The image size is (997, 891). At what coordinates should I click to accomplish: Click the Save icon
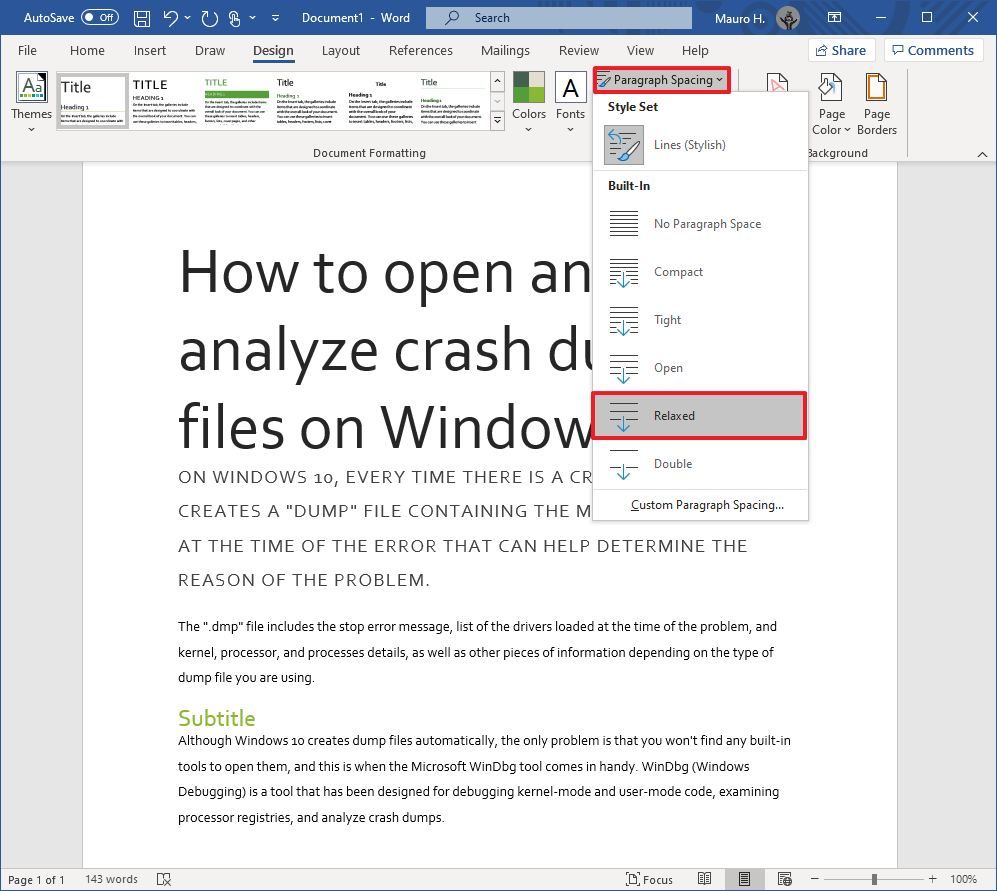coord(141,17)
